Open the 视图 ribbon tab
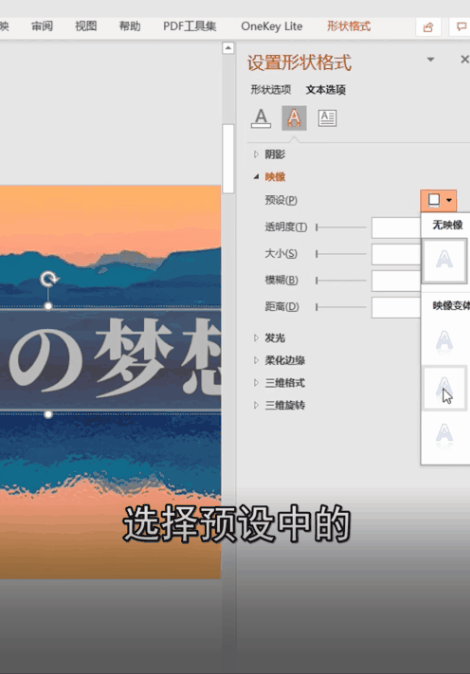The image size is (470, 674). coord(86,26)
